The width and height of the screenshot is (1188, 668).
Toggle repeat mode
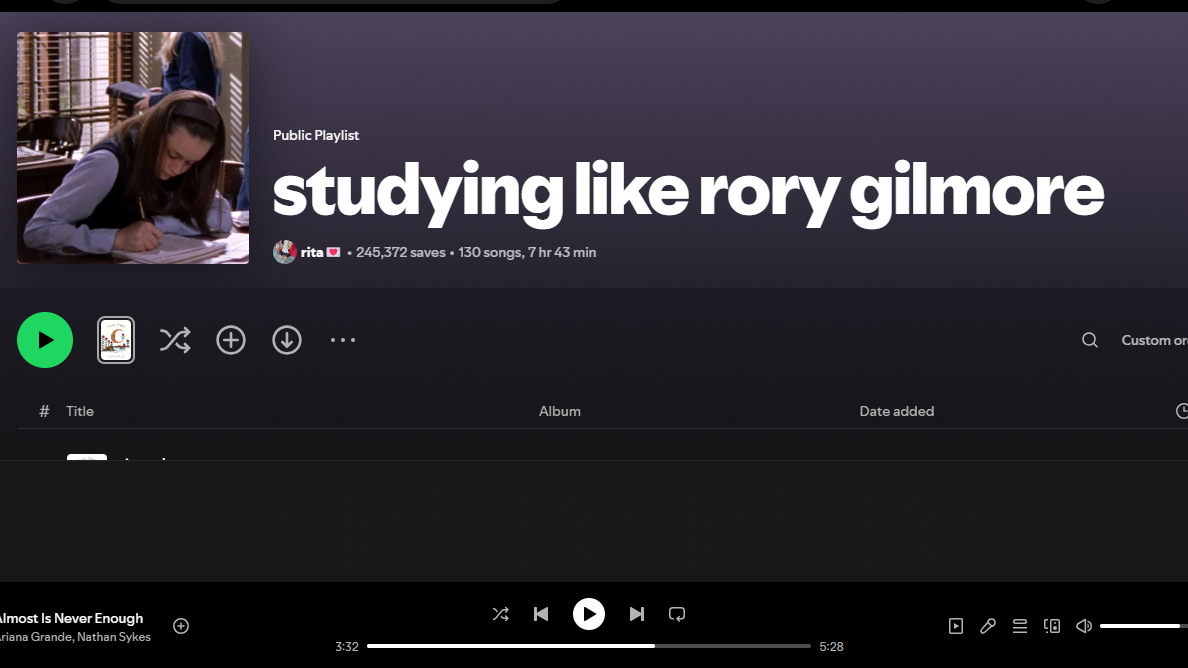[677, 614]
